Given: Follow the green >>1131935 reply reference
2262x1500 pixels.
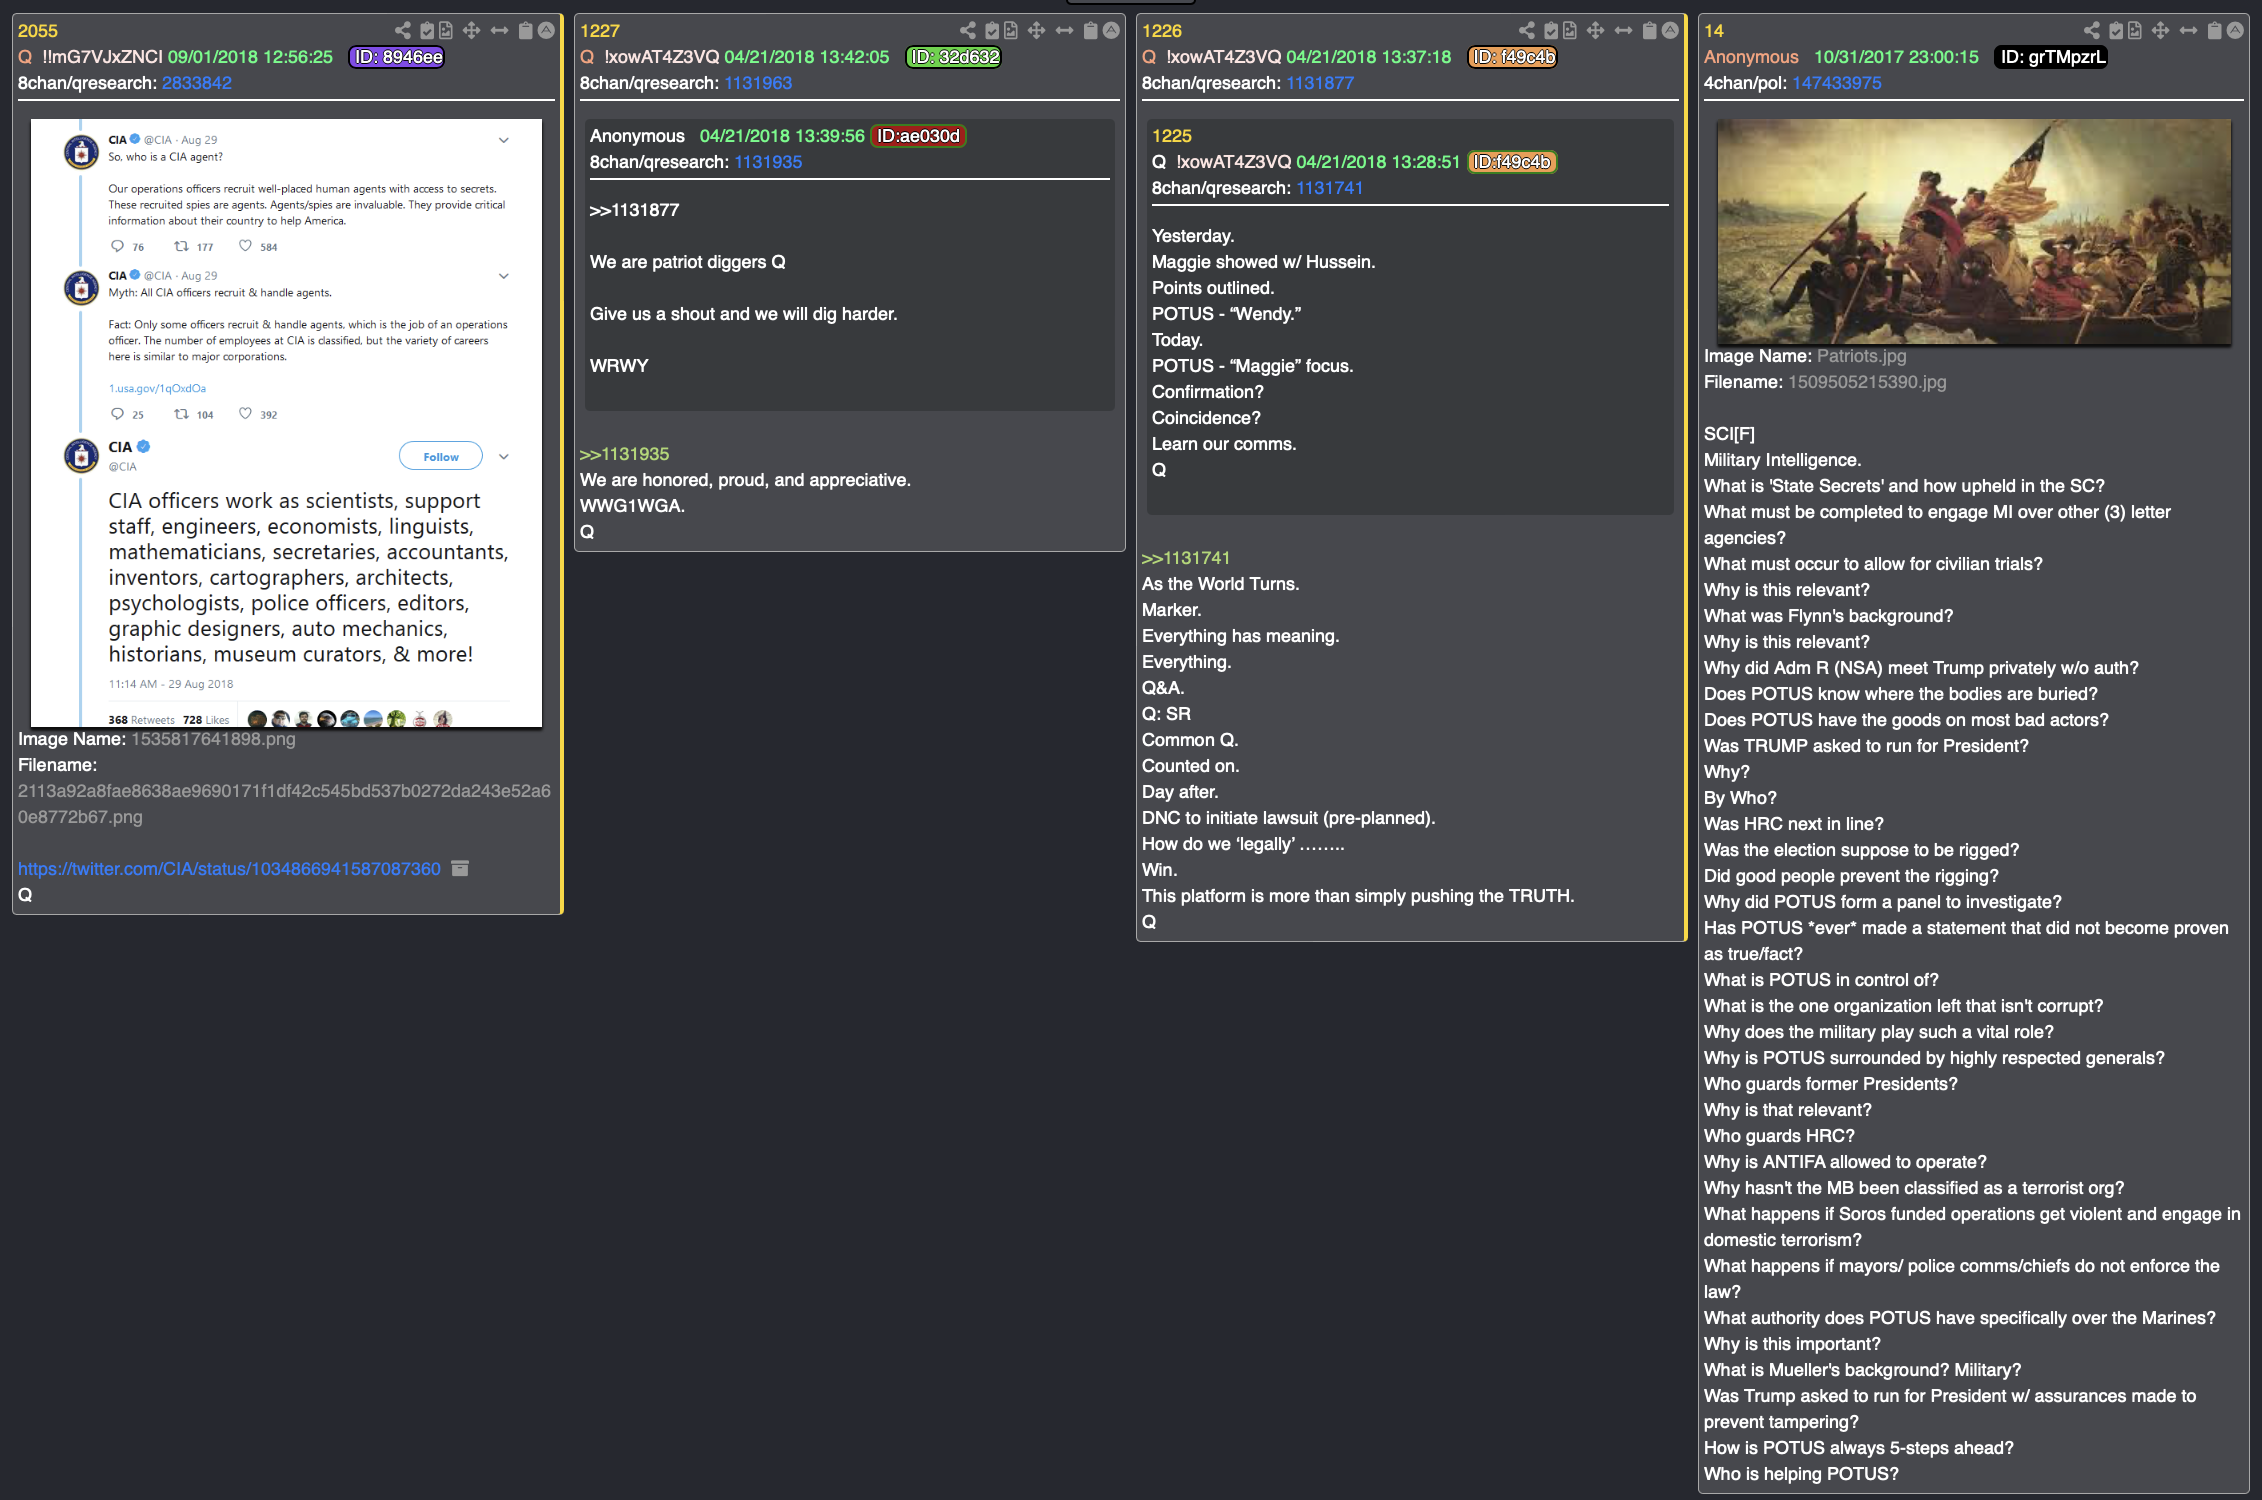Looking at the screenshot, I should coord(625,454).
